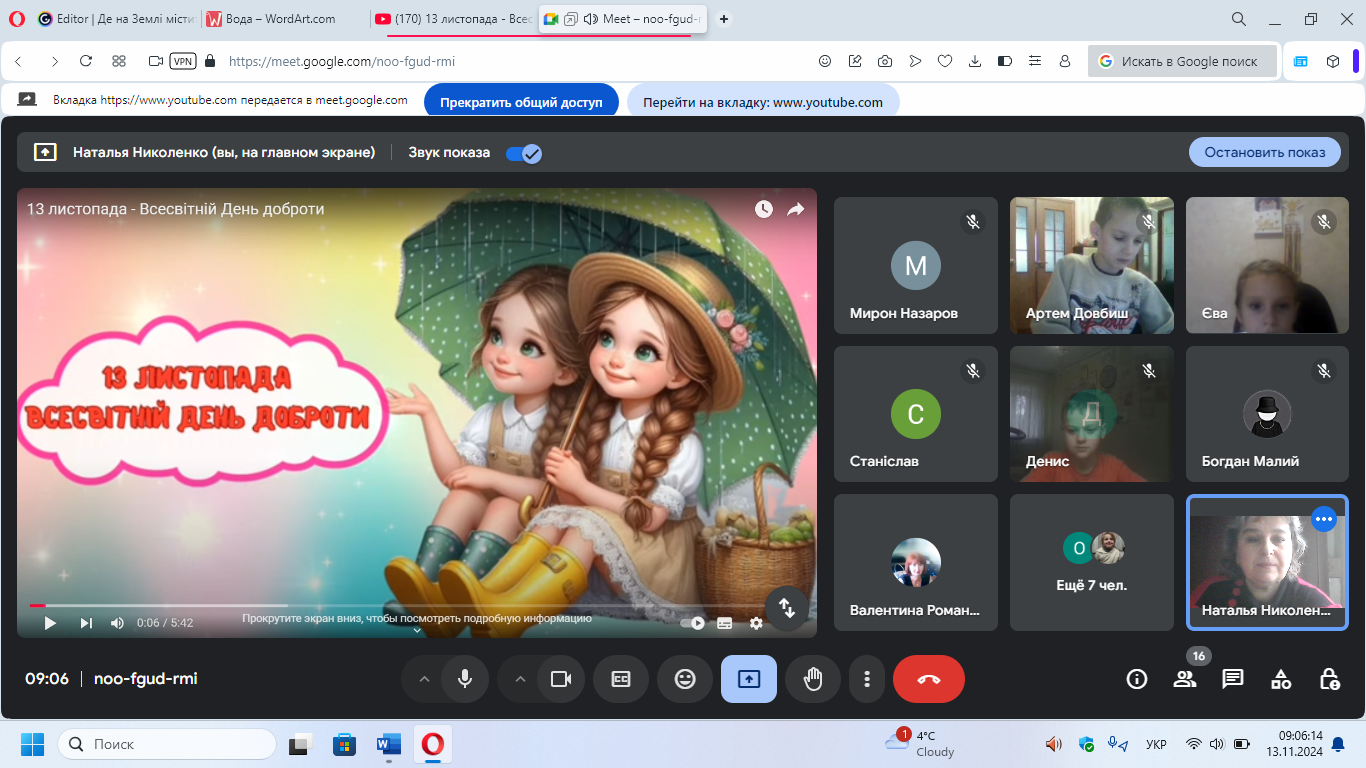Toggle YouTube subtitles button

tap(725, 622)
